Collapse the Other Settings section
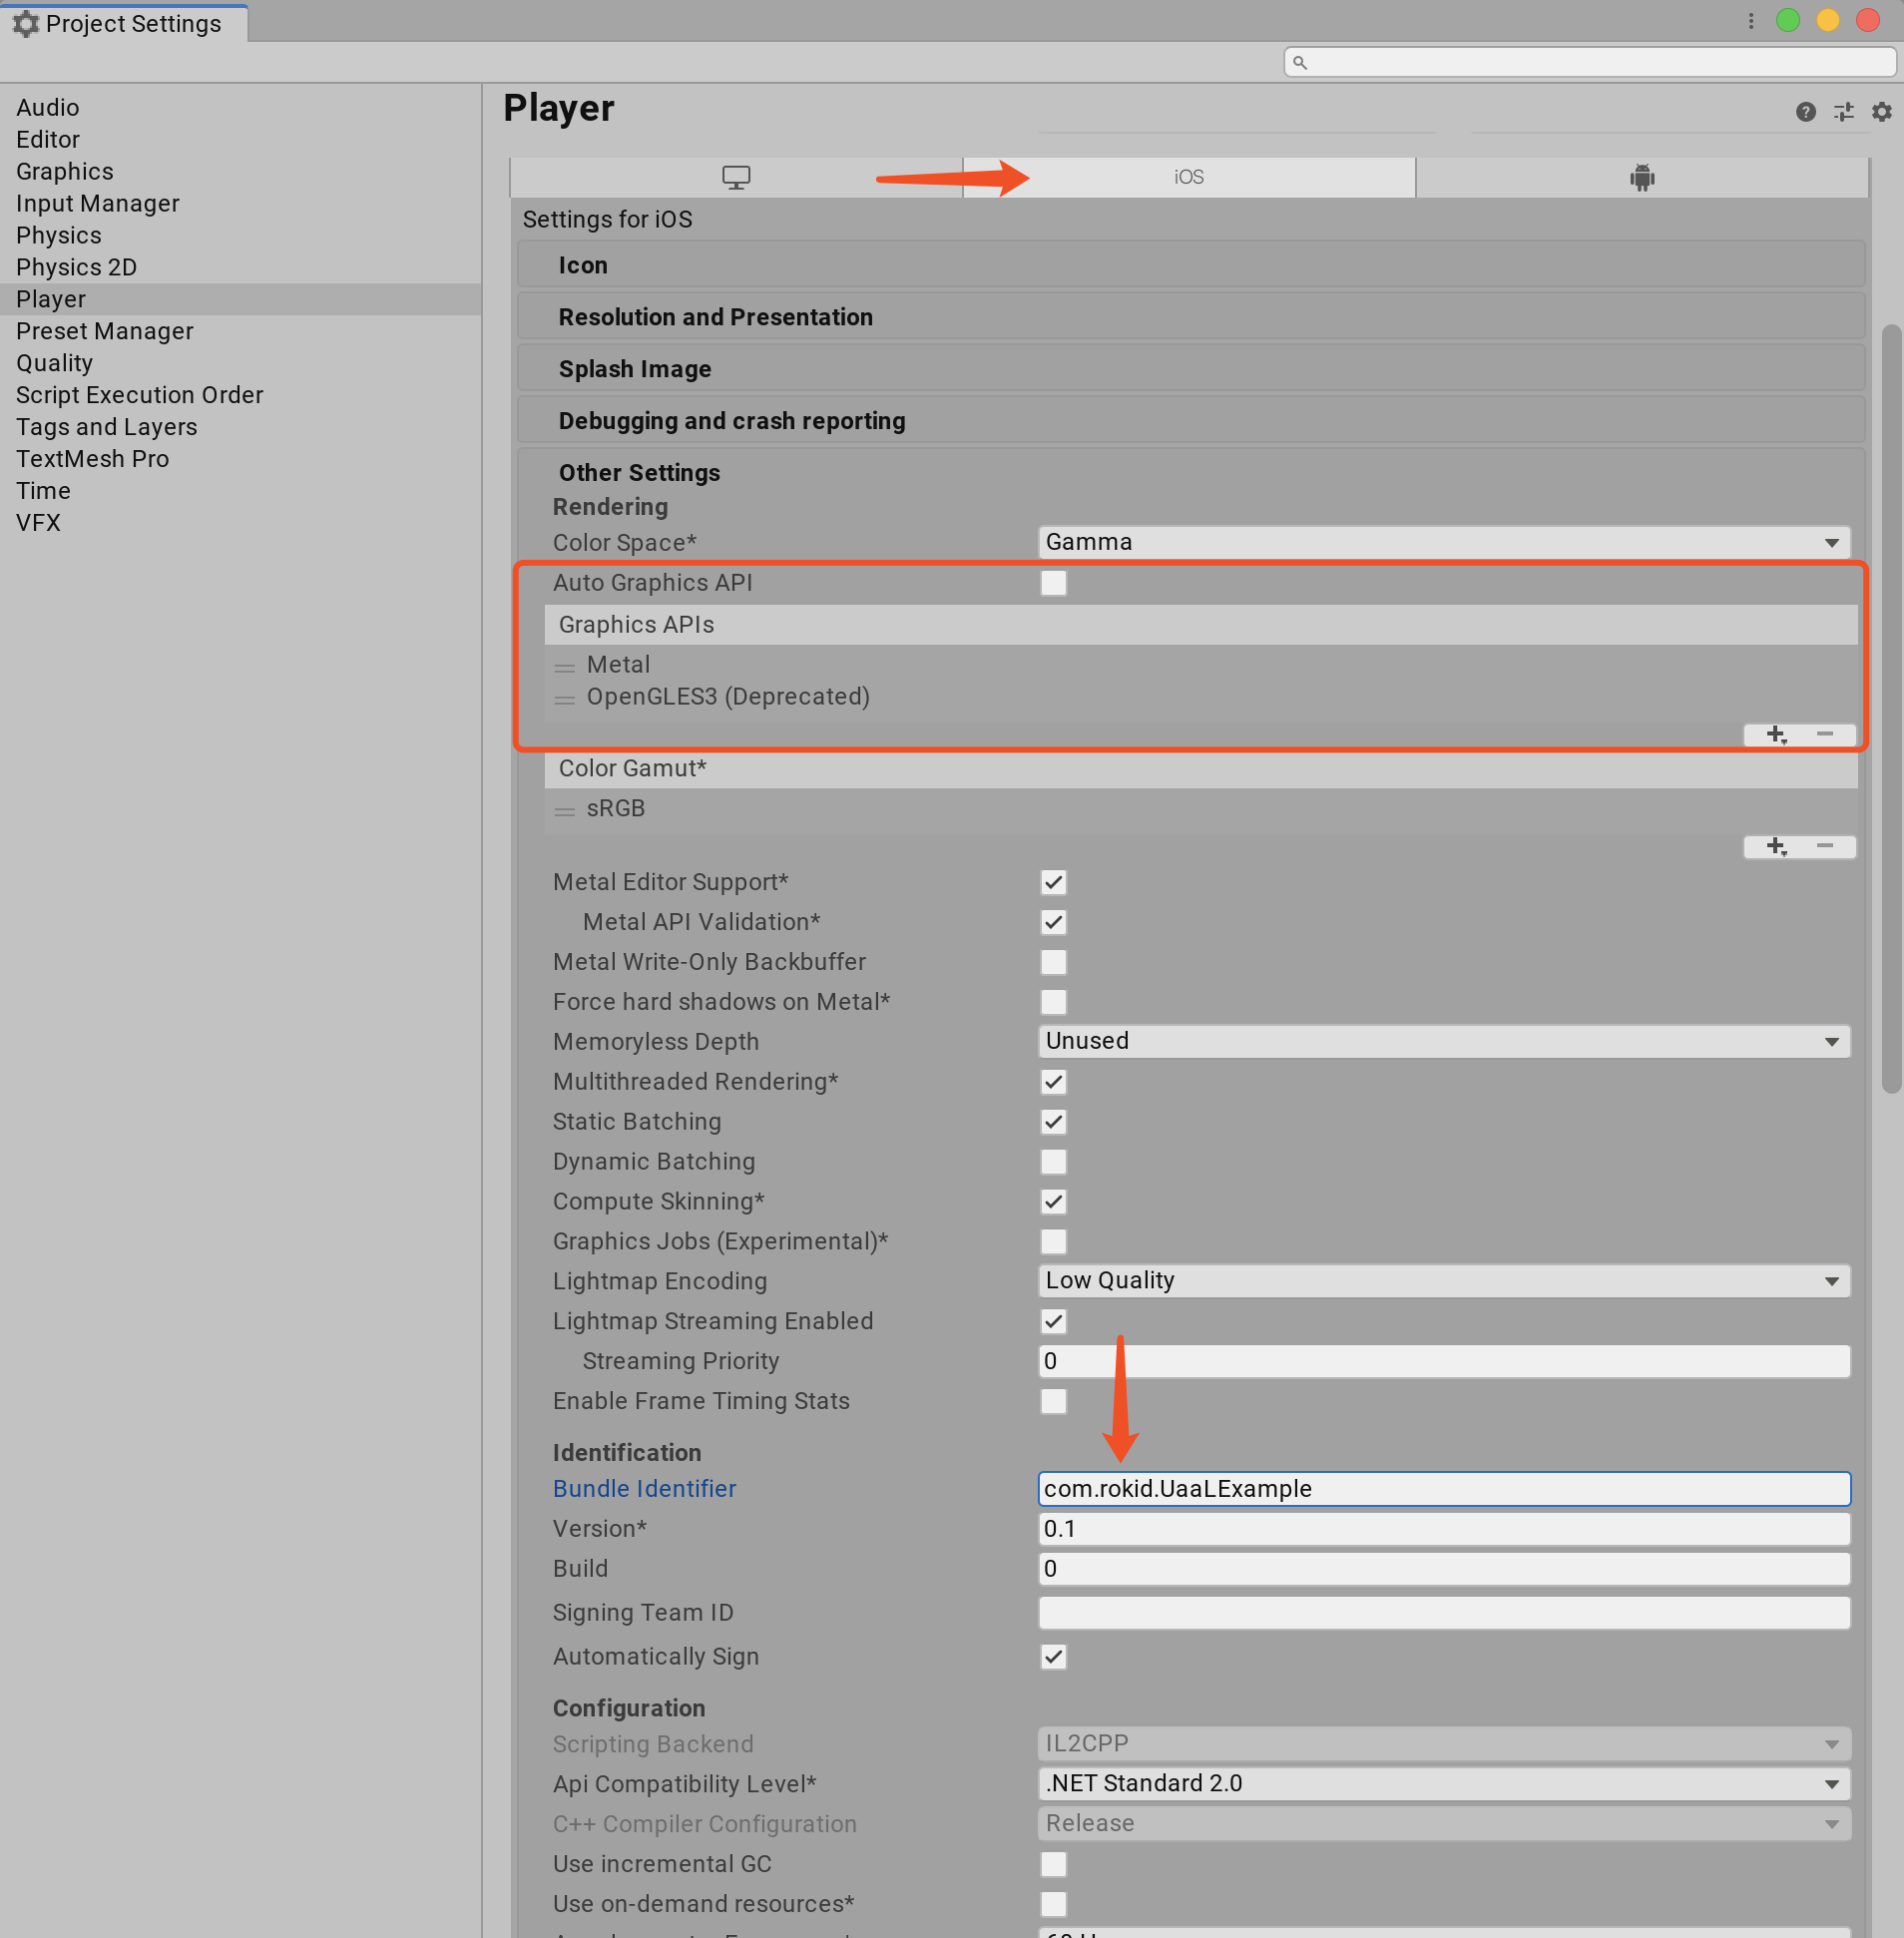This screenshot has height=1938, width=1904. (x=1190, y=473)
